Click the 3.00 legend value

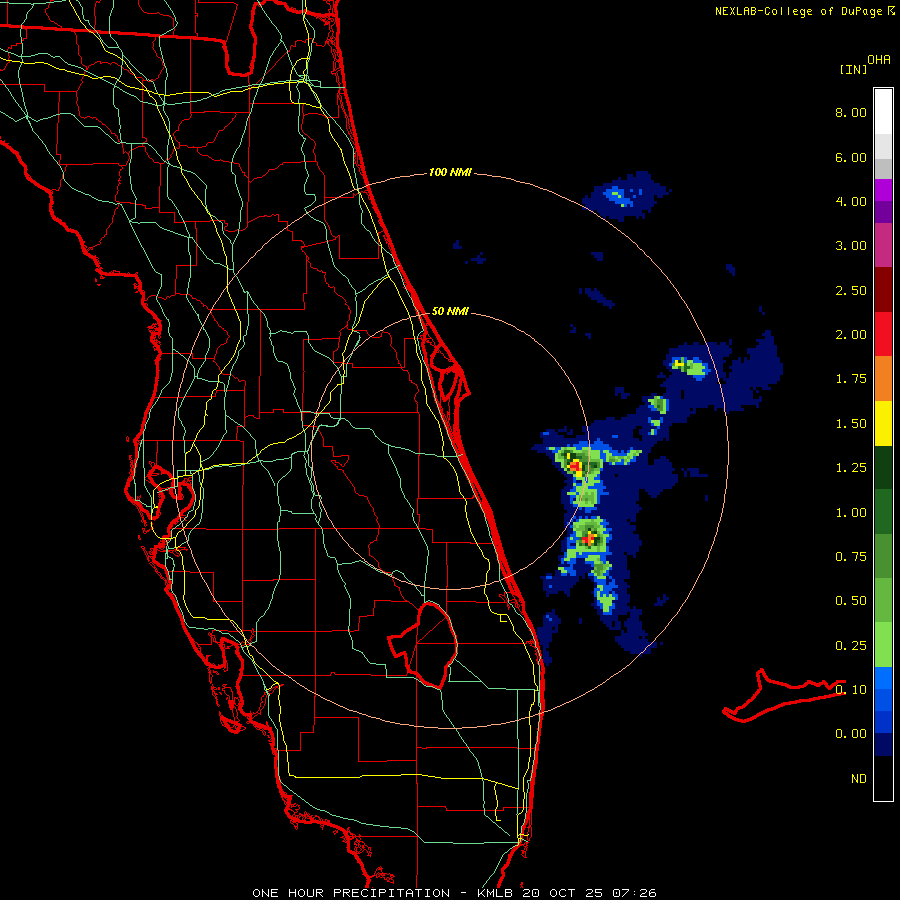(x=851, y=246)
